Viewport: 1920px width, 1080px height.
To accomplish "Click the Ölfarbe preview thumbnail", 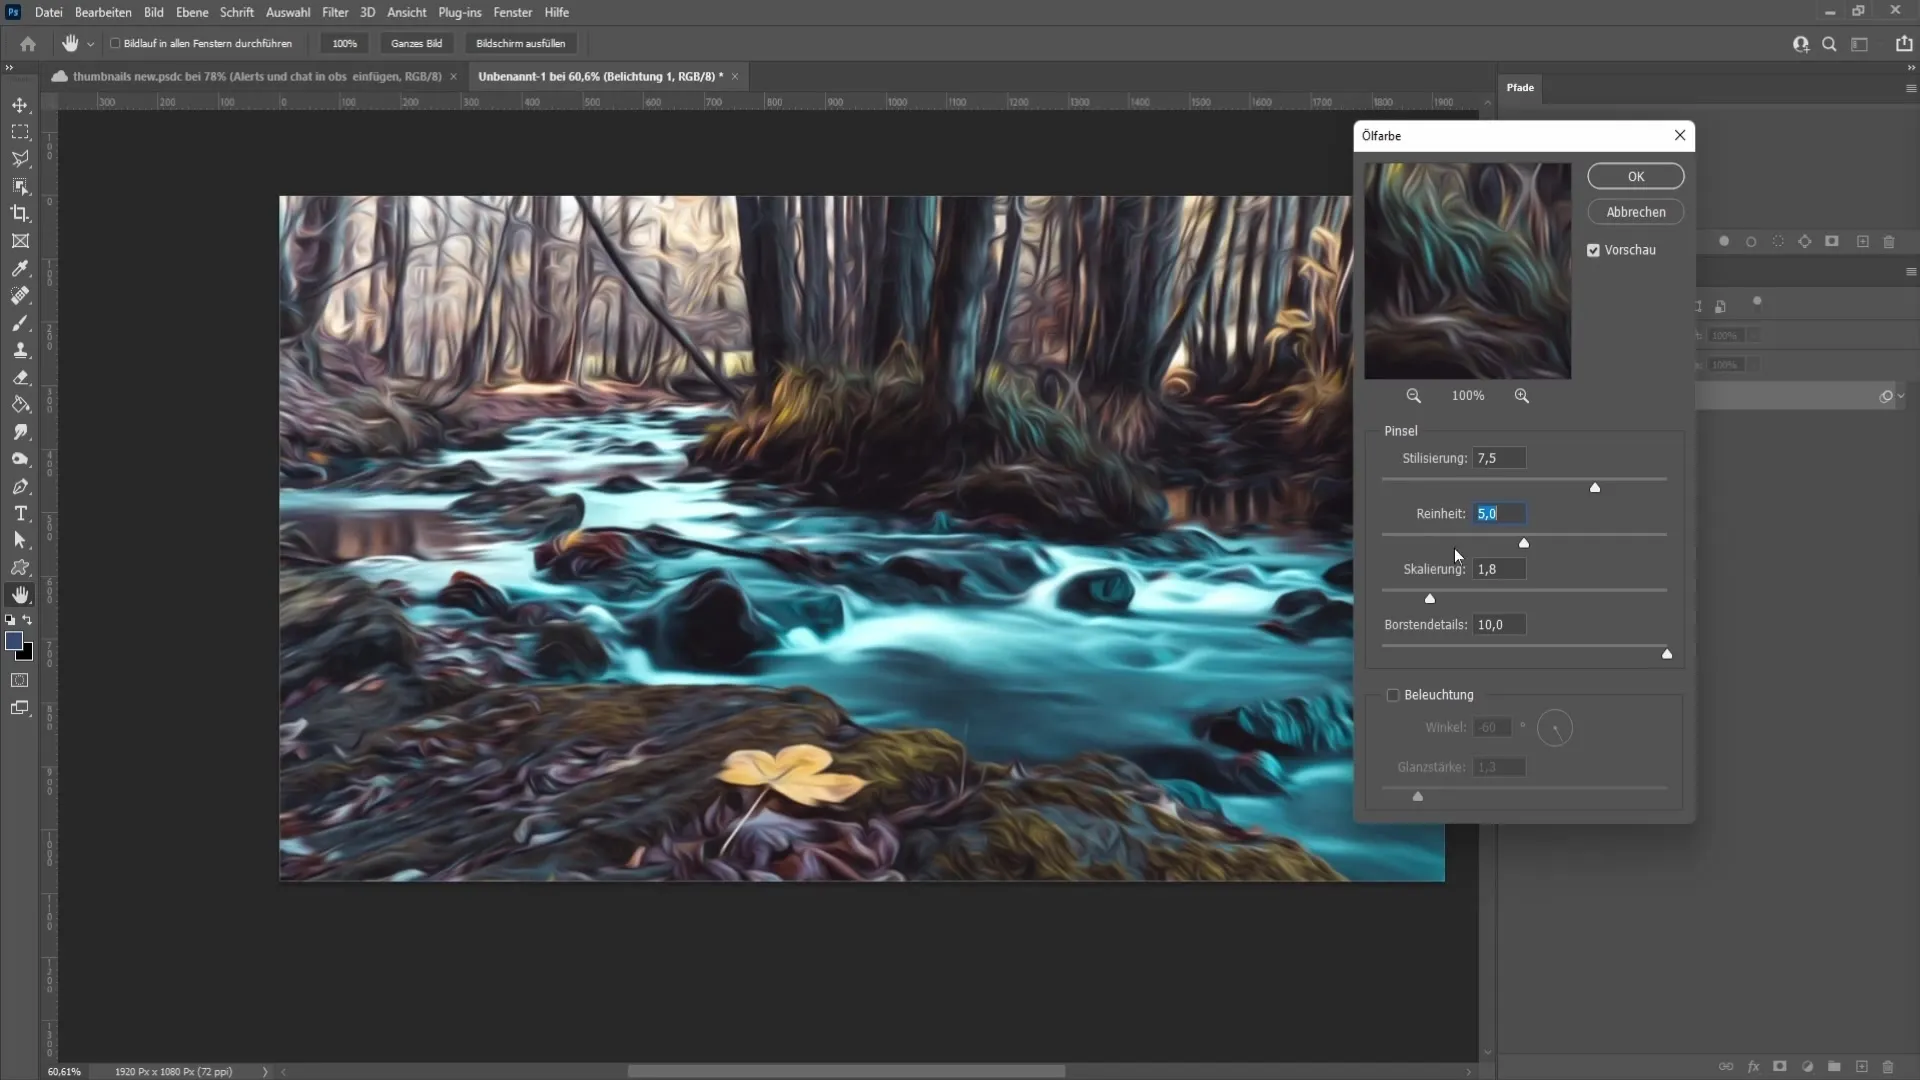I will [1468, 271].
